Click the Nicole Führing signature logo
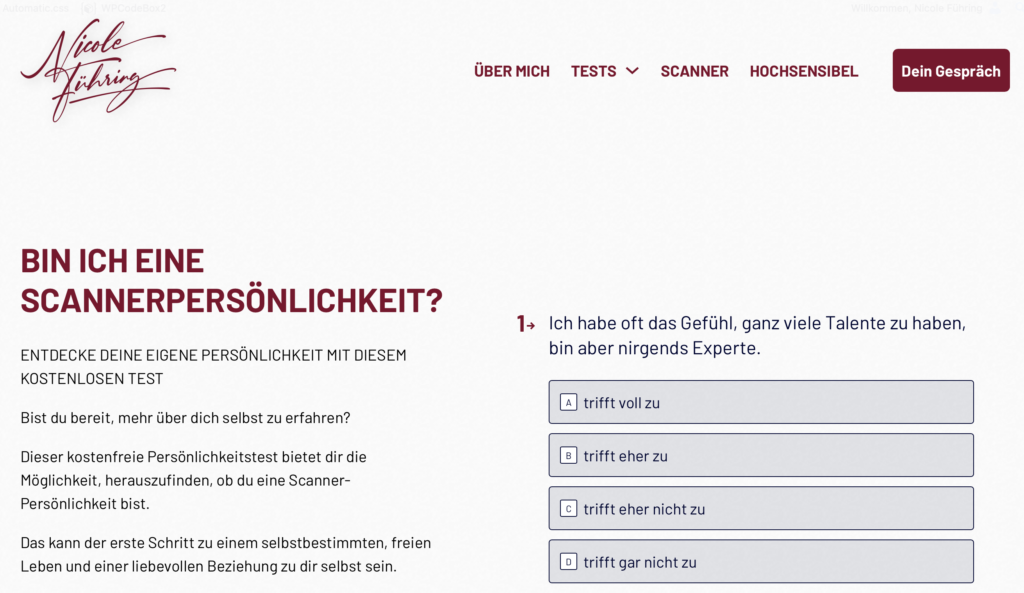The width and height of the screenshot is (1024, 593). coord(97,70)
